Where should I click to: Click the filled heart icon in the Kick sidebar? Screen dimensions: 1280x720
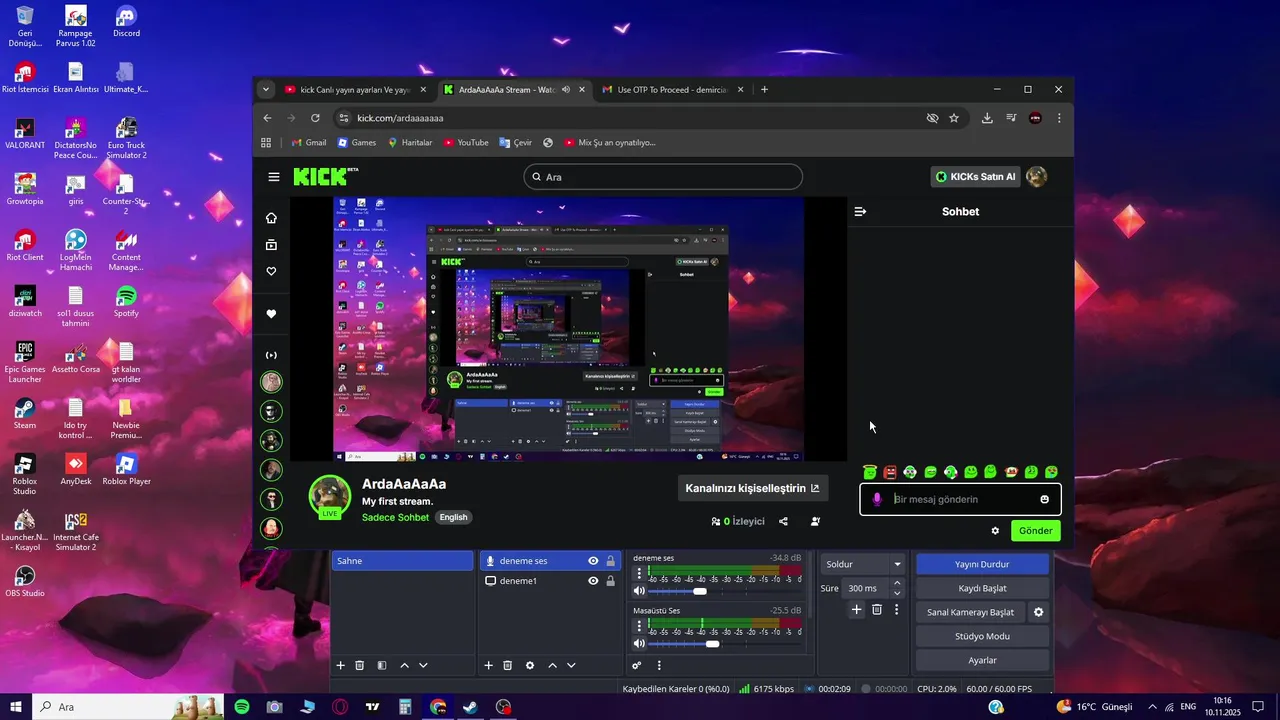coord(271,314)
